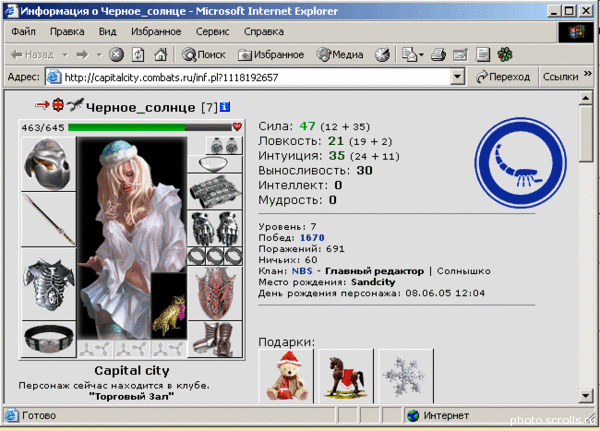Open the Избранное menu

156,31
